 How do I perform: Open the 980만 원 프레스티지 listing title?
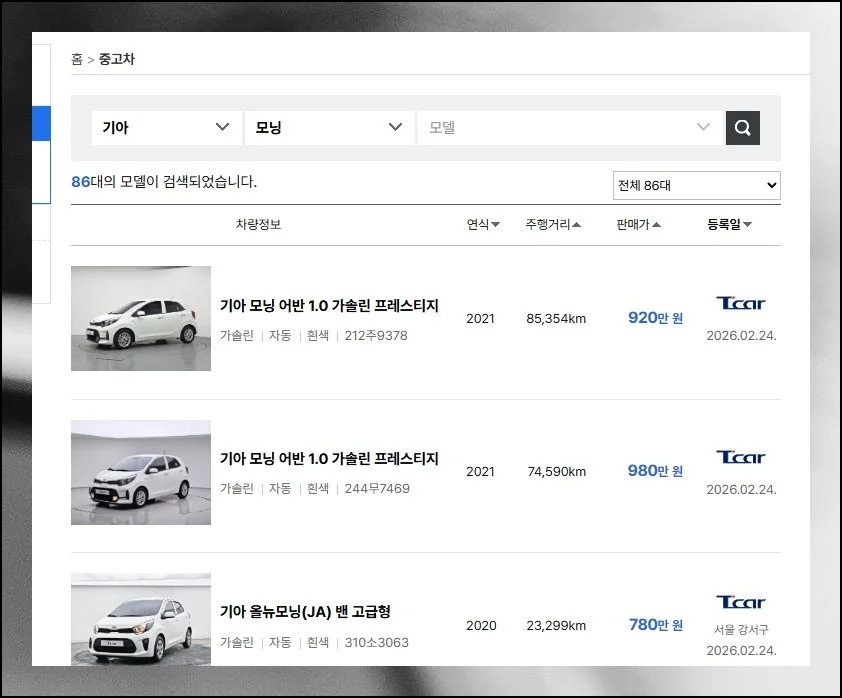click(x=329, y=459)
